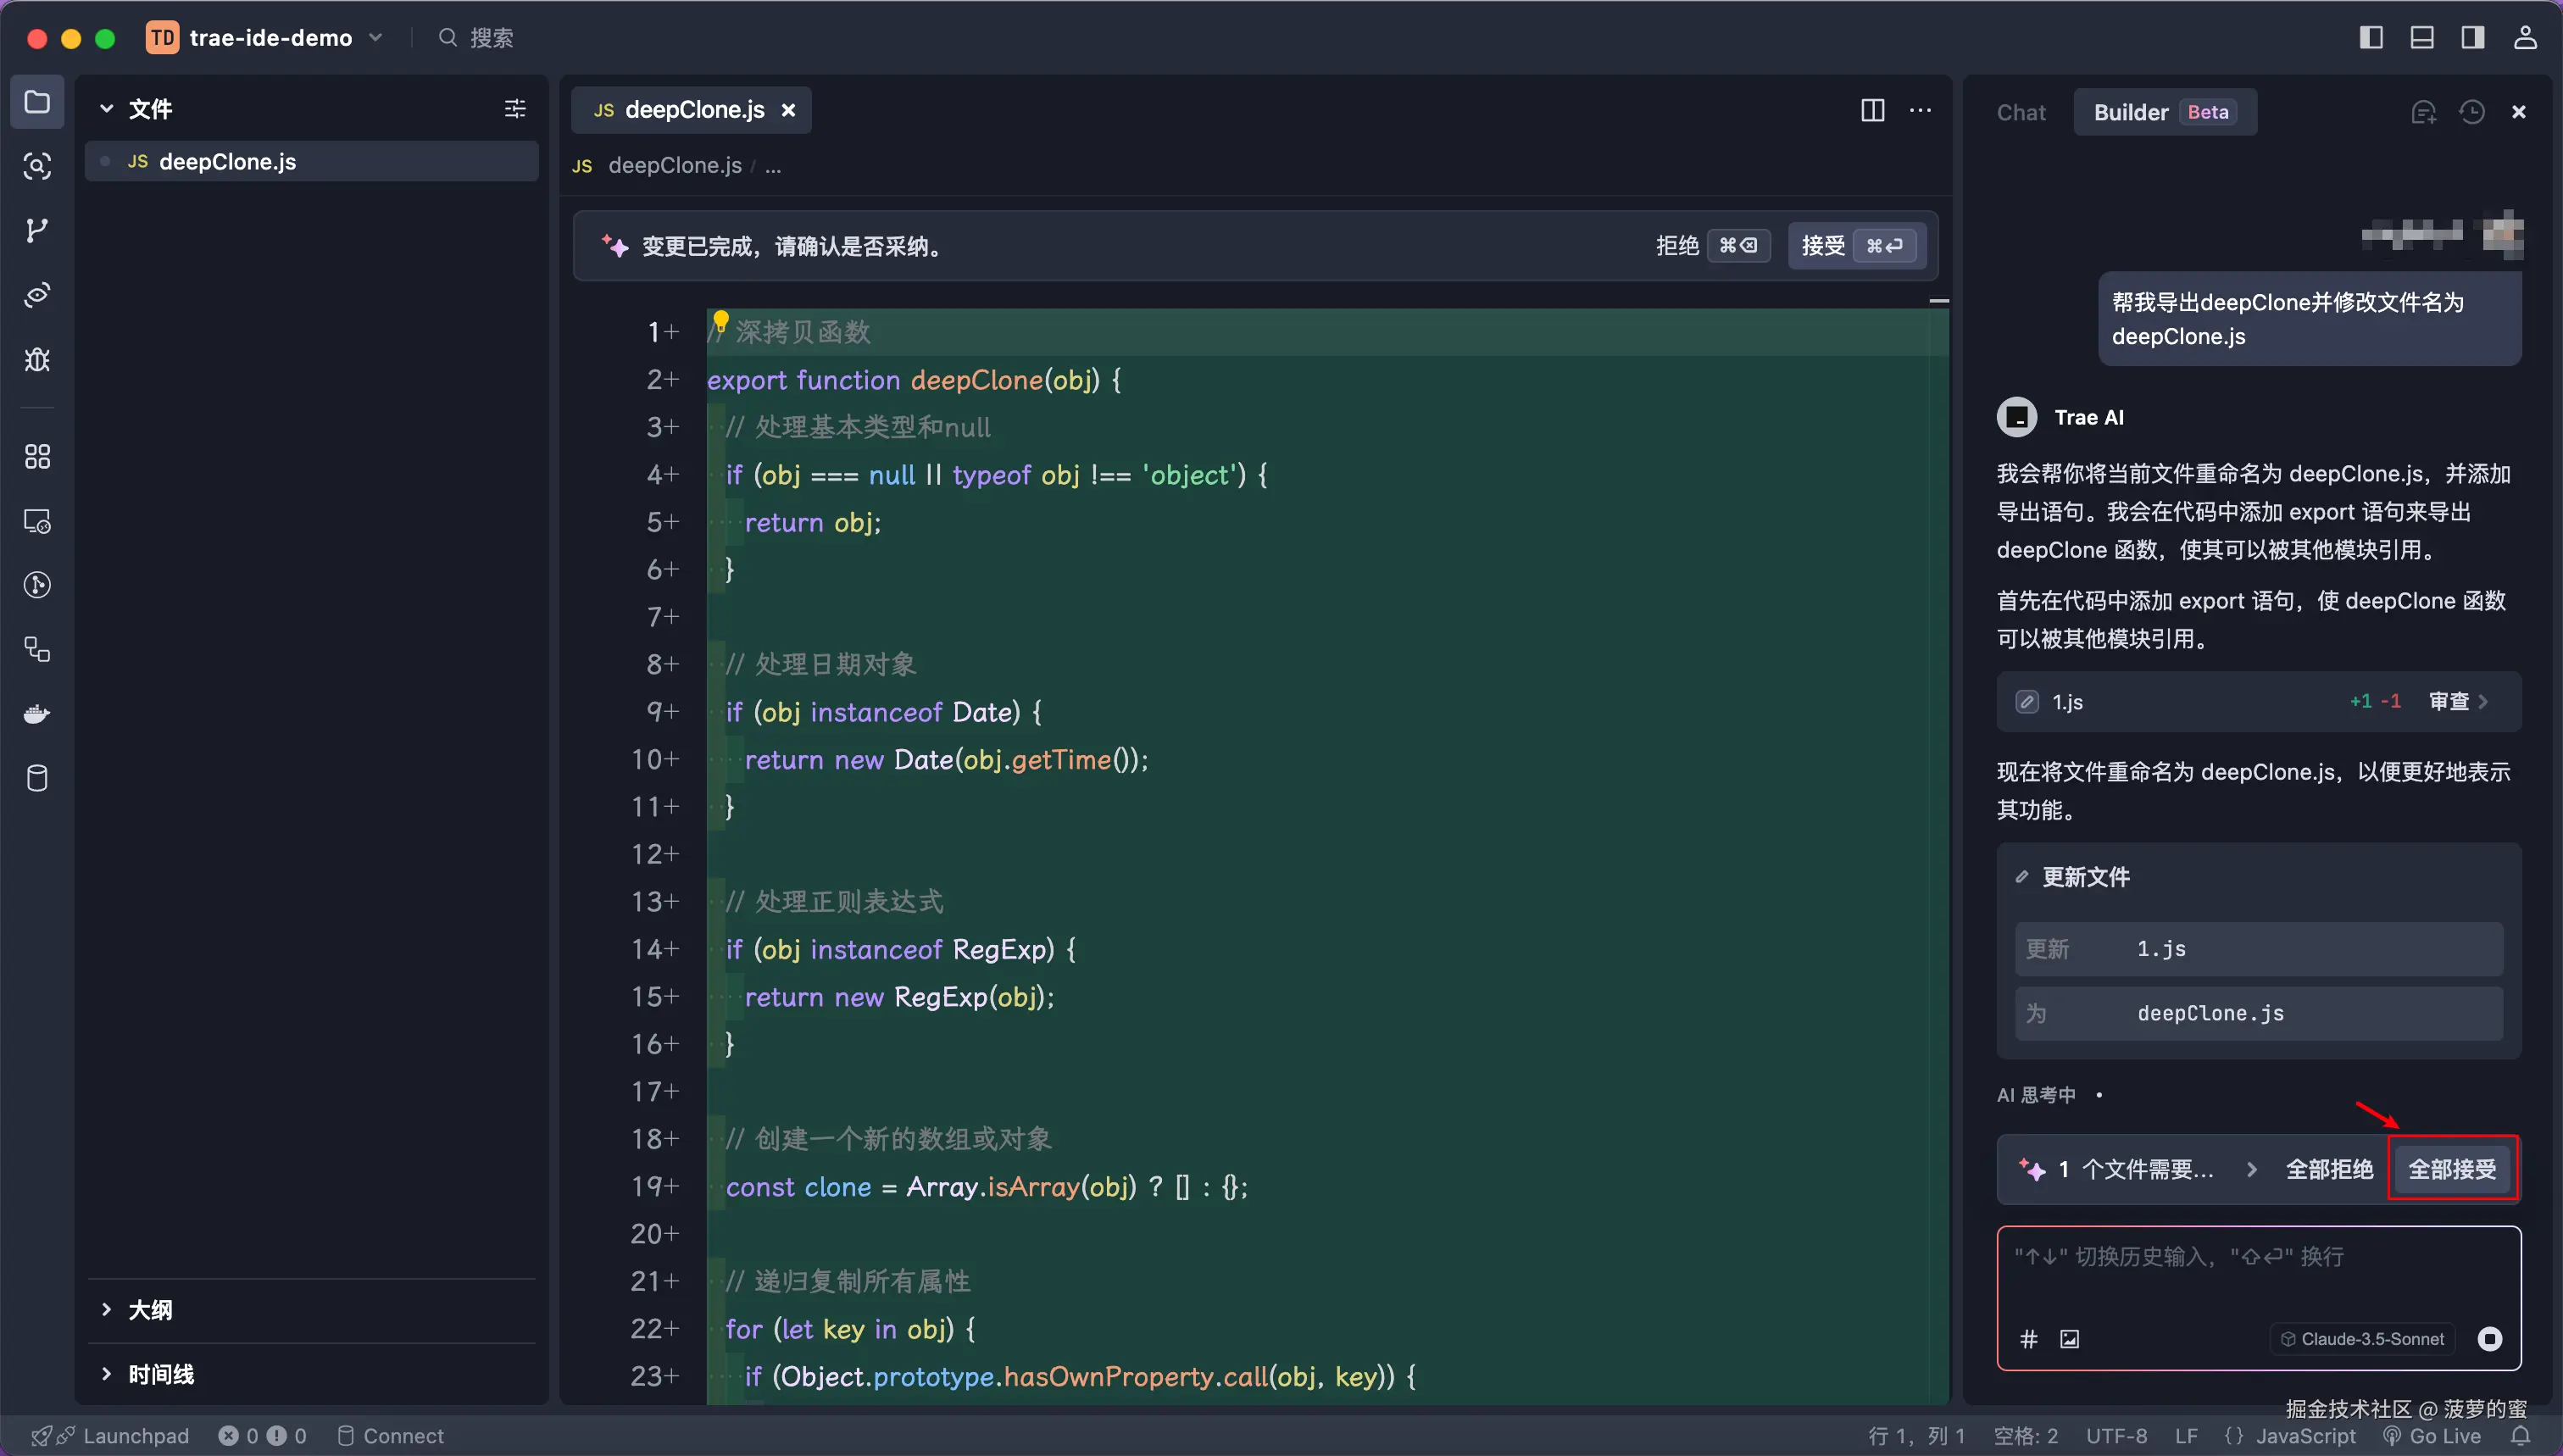Expand the 大纲 outline section
2563x1456 pixels.
(150, 1310)
